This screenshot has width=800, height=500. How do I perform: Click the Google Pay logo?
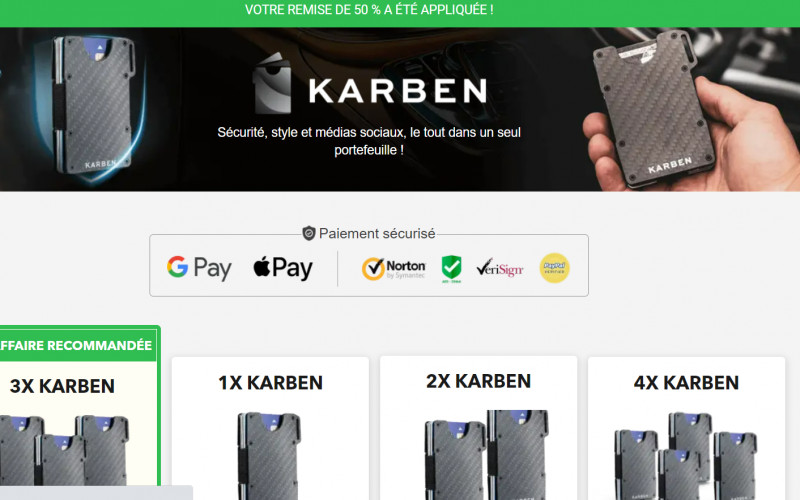point(199,267)
